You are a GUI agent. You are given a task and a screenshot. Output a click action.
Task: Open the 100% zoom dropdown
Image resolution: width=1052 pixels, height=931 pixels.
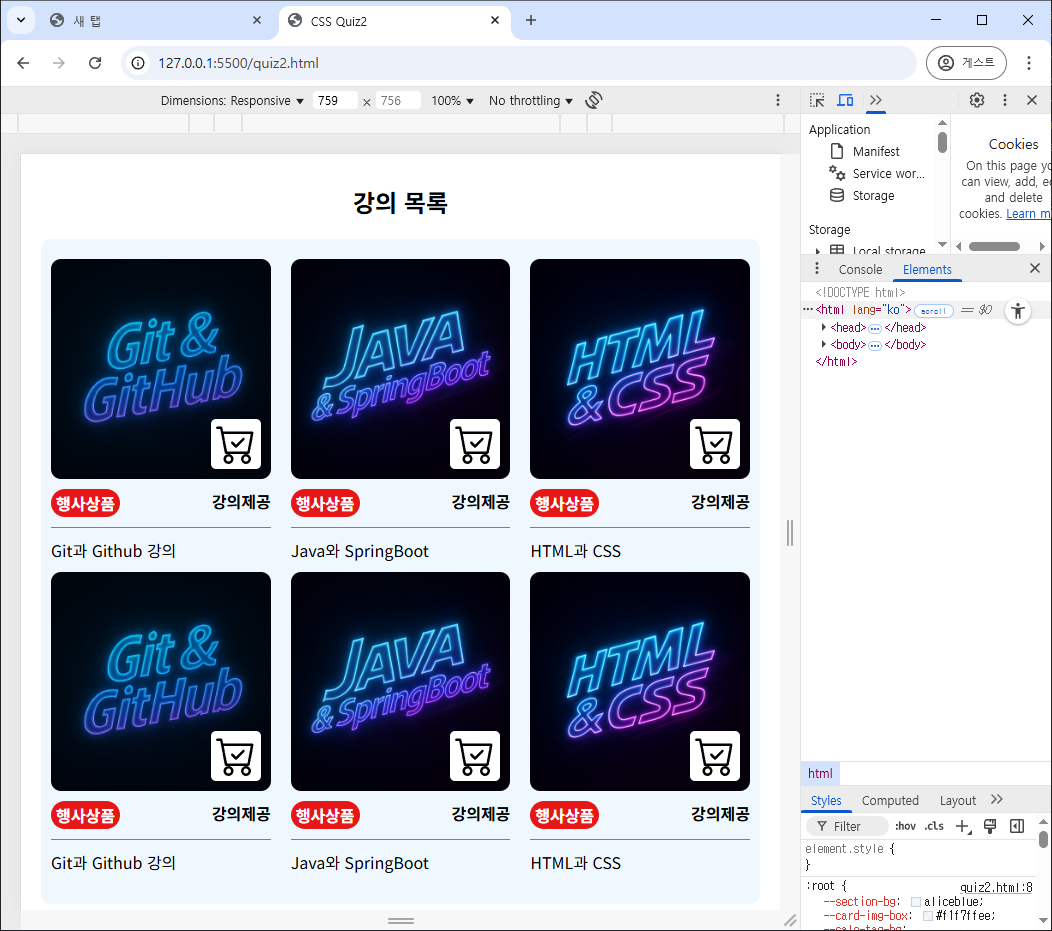point(452,101)
